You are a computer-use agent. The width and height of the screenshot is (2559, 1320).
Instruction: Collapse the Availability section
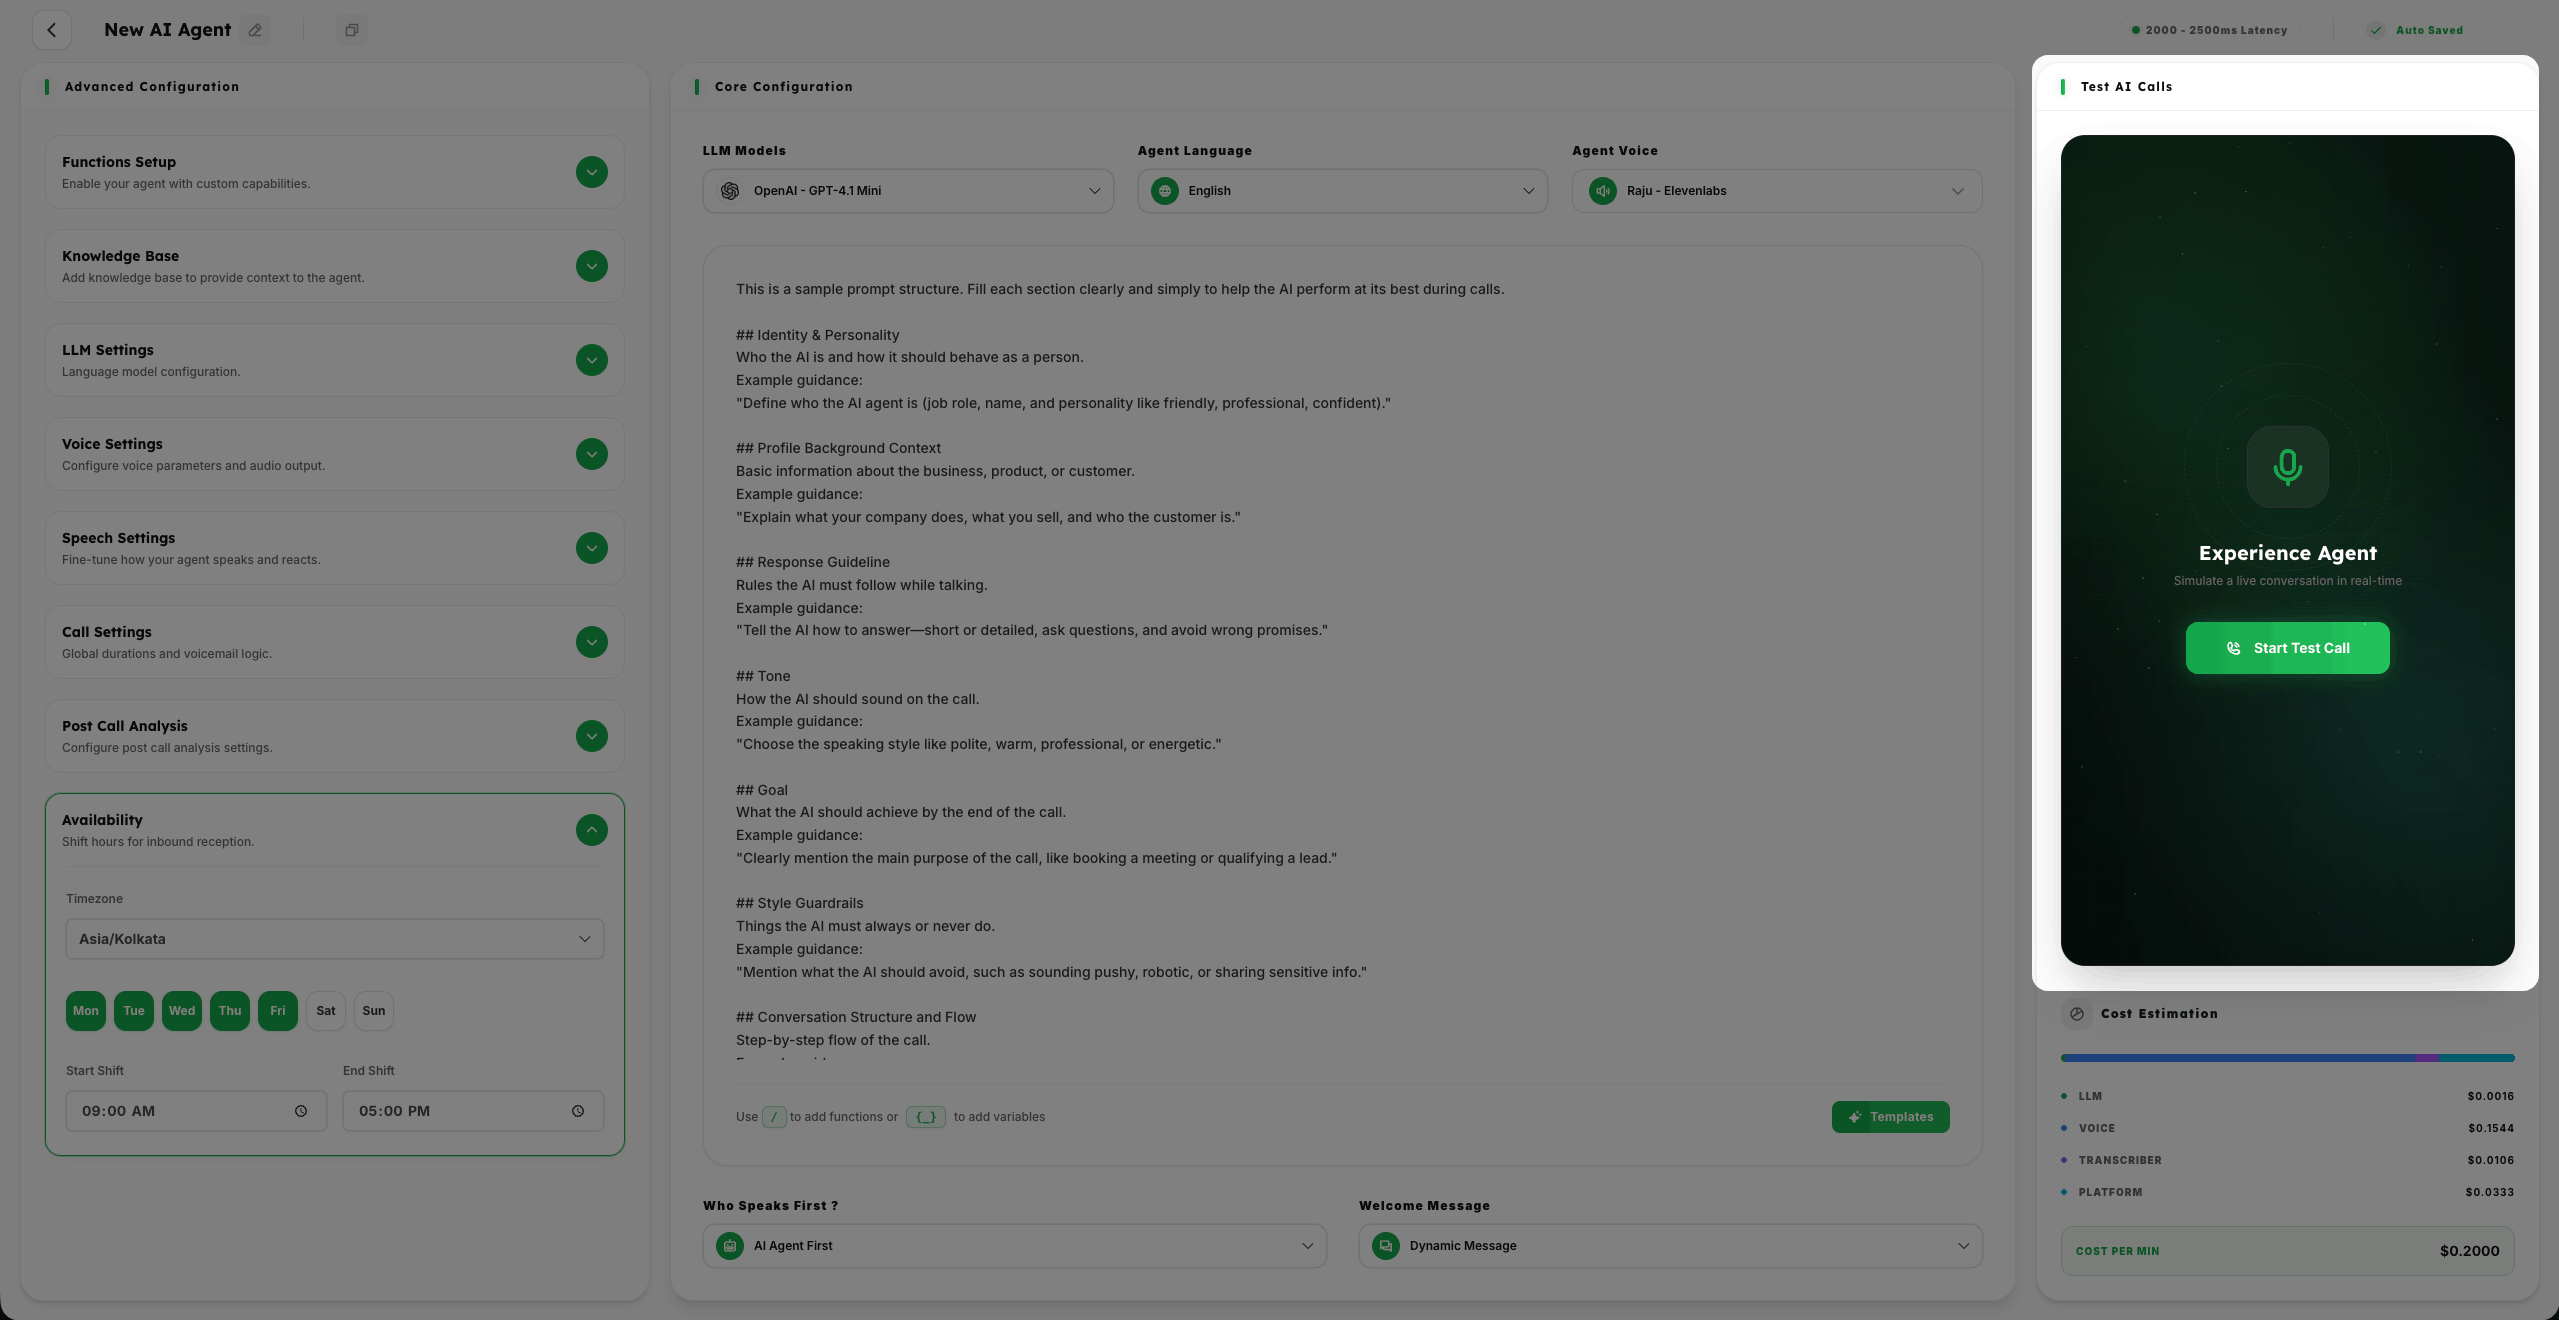pos(591,829)
